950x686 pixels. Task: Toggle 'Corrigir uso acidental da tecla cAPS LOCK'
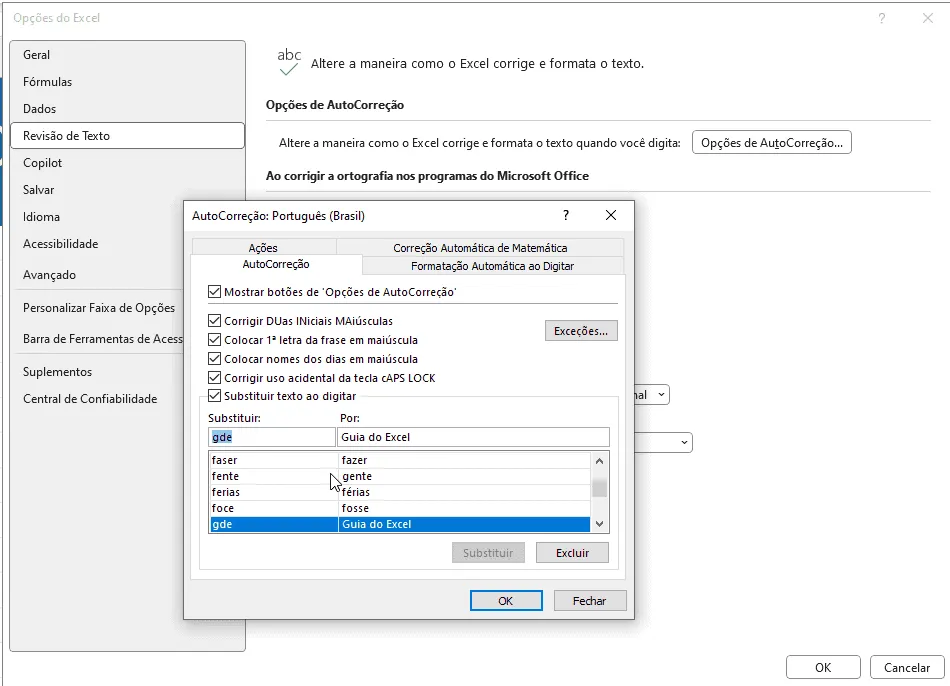(x=214, y=378)
